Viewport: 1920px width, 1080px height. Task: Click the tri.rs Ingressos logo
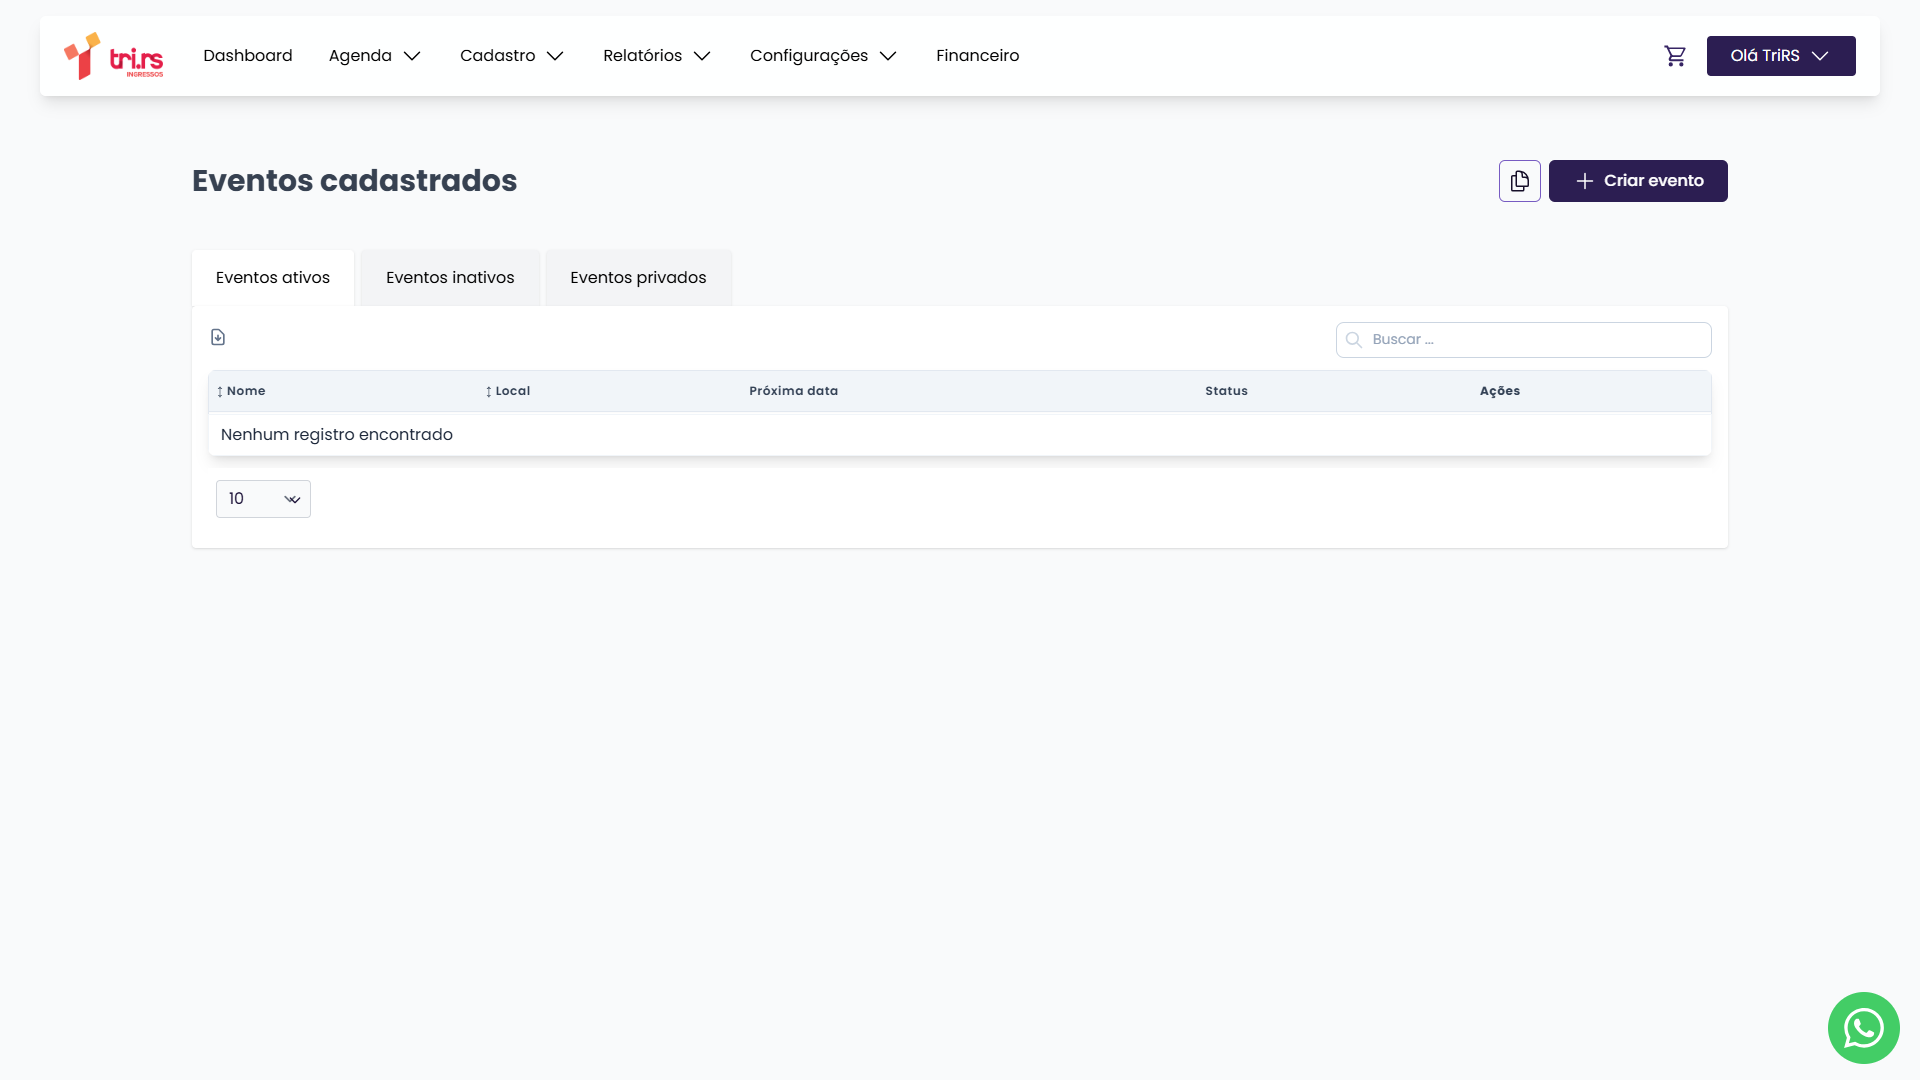point(113,56)
